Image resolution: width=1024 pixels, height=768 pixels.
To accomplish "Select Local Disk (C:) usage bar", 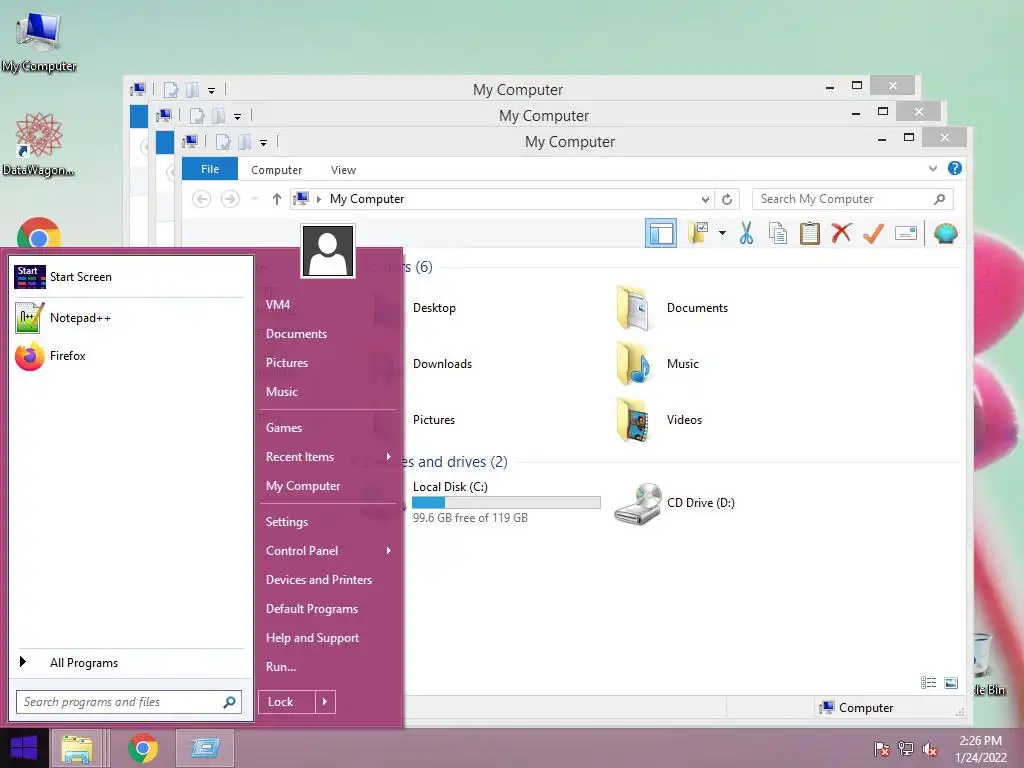I will (506, 503).
